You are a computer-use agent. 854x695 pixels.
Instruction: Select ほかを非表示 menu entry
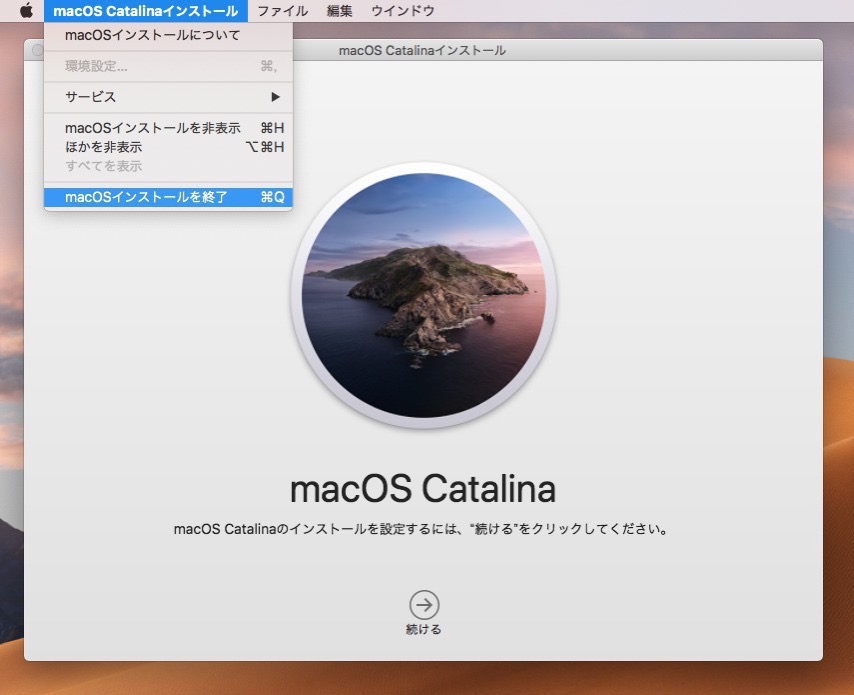pyautogui.click(x=168, y=147)
